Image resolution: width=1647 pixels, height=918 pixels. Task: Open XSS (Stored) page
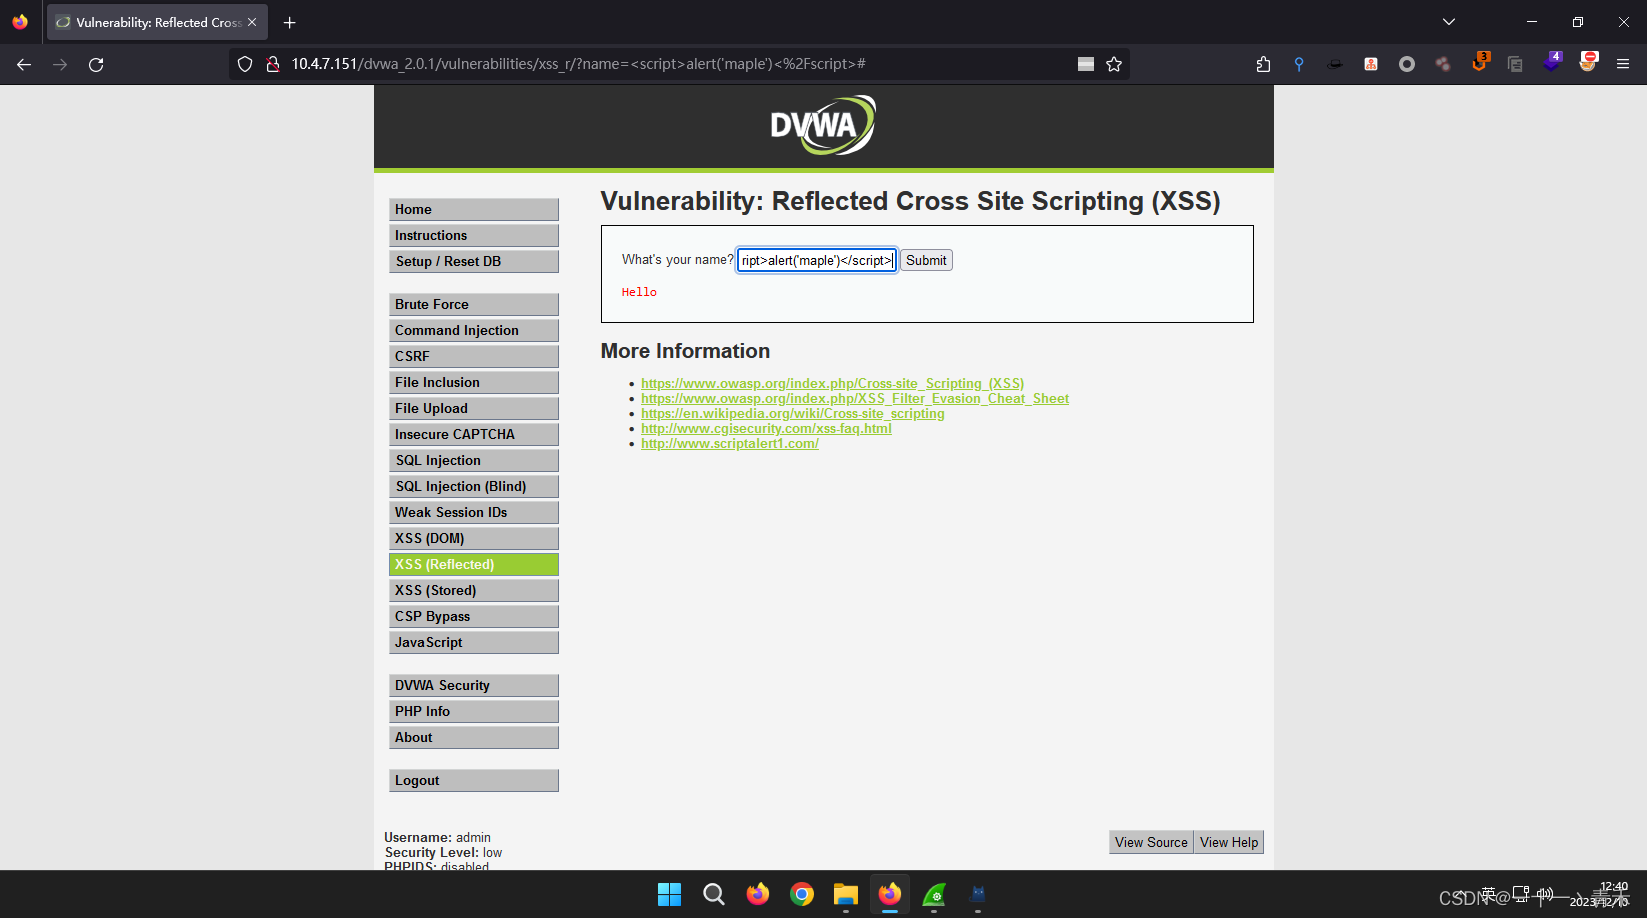[x=474, y=590]
